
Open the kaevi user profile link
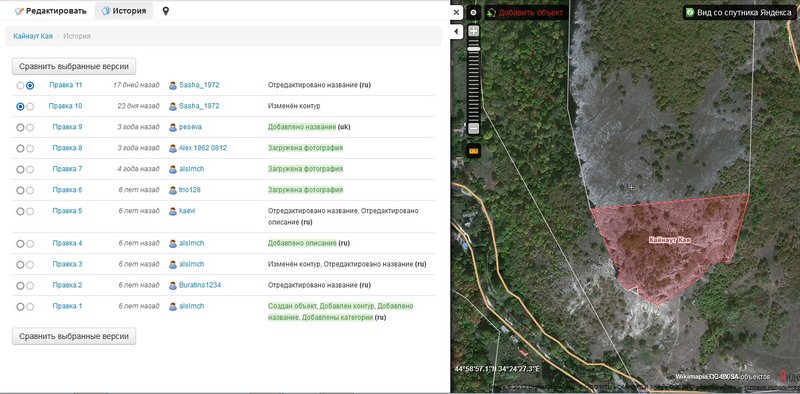[x=187, y=211]
